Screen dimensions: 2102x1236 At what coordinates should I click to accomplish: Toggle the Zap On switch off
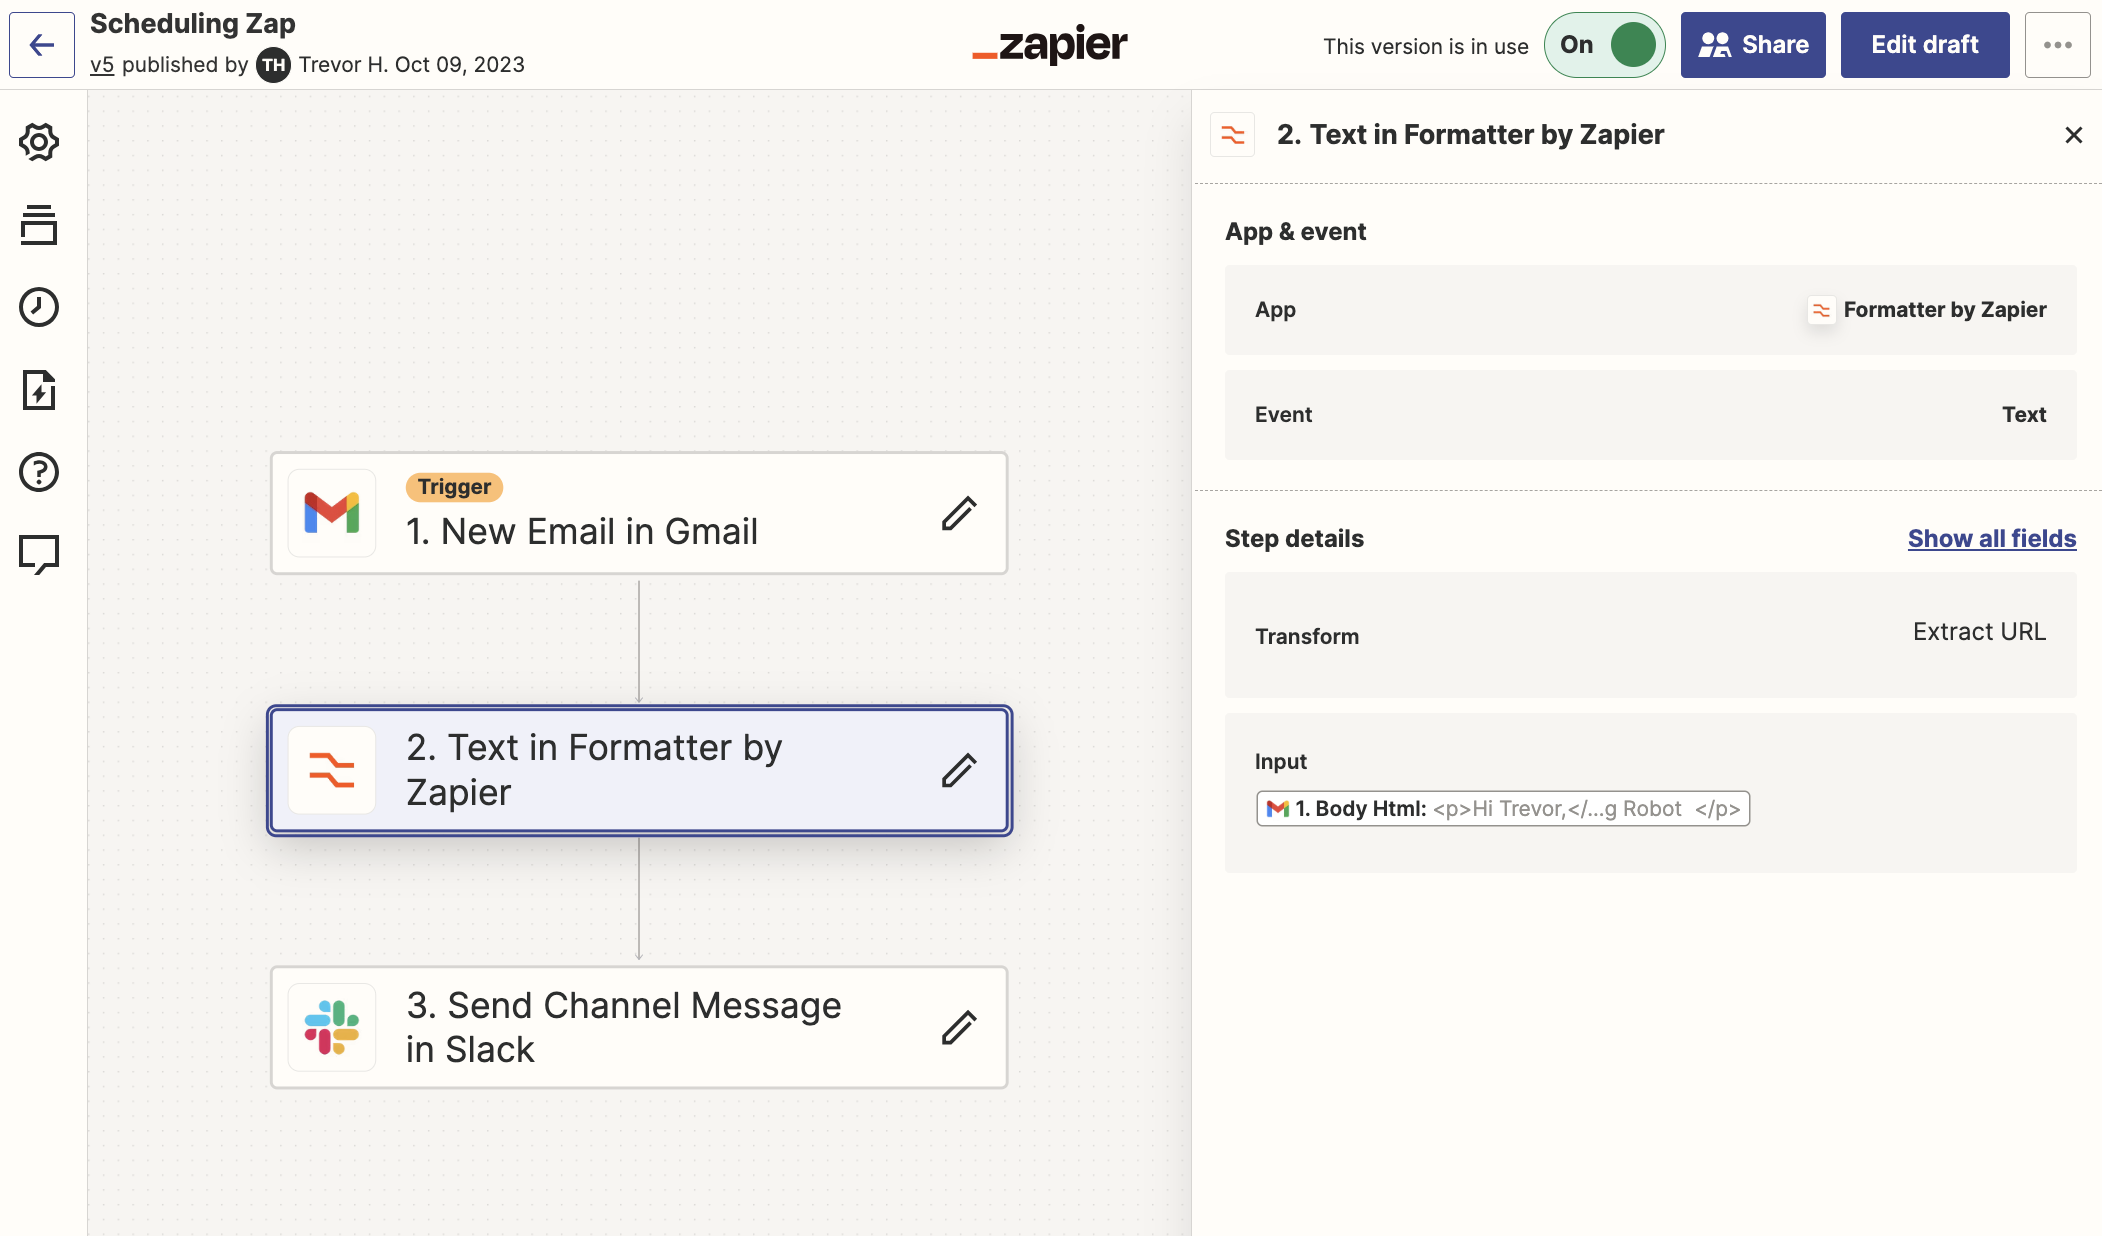(1604, 45)
